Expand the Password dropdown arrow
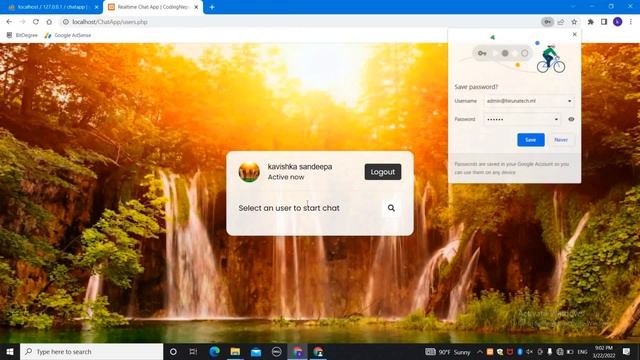This screenshot has width=640, height=360. coord(556,119)
